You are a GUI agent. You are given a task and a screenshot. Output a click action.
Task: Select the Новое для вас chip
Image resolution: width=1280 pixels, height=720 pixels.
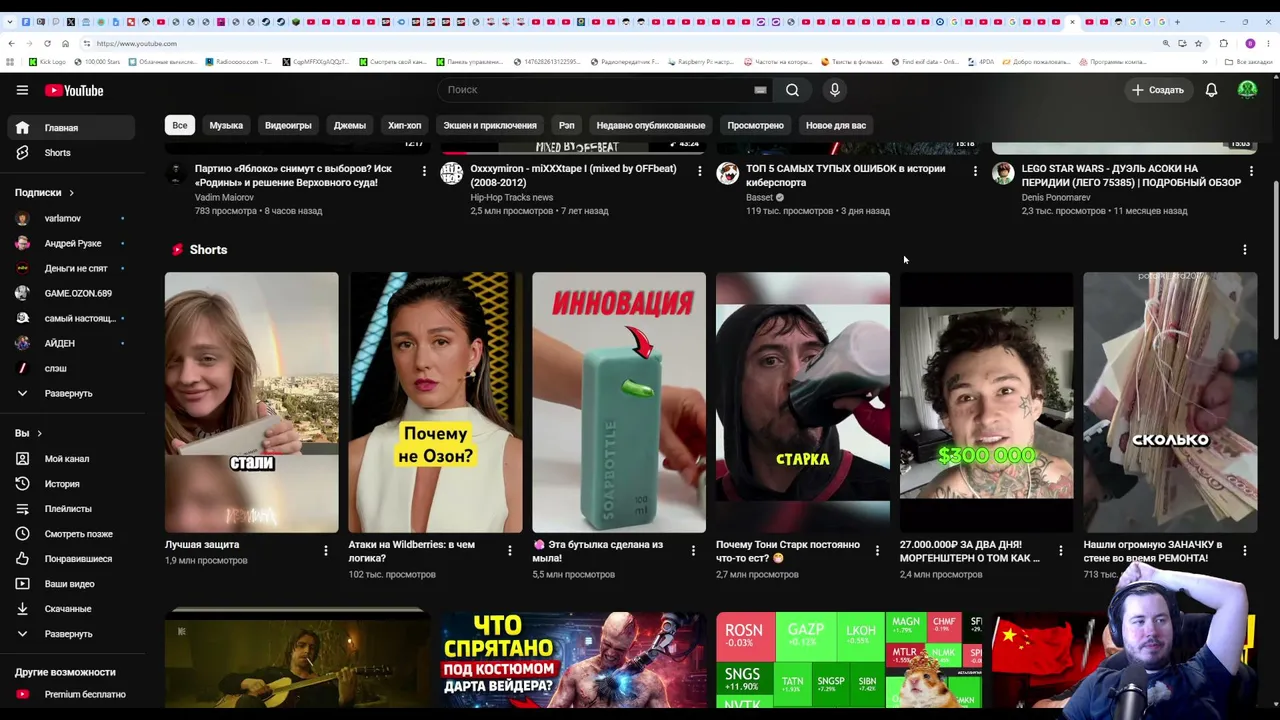[x=836, y=125]
